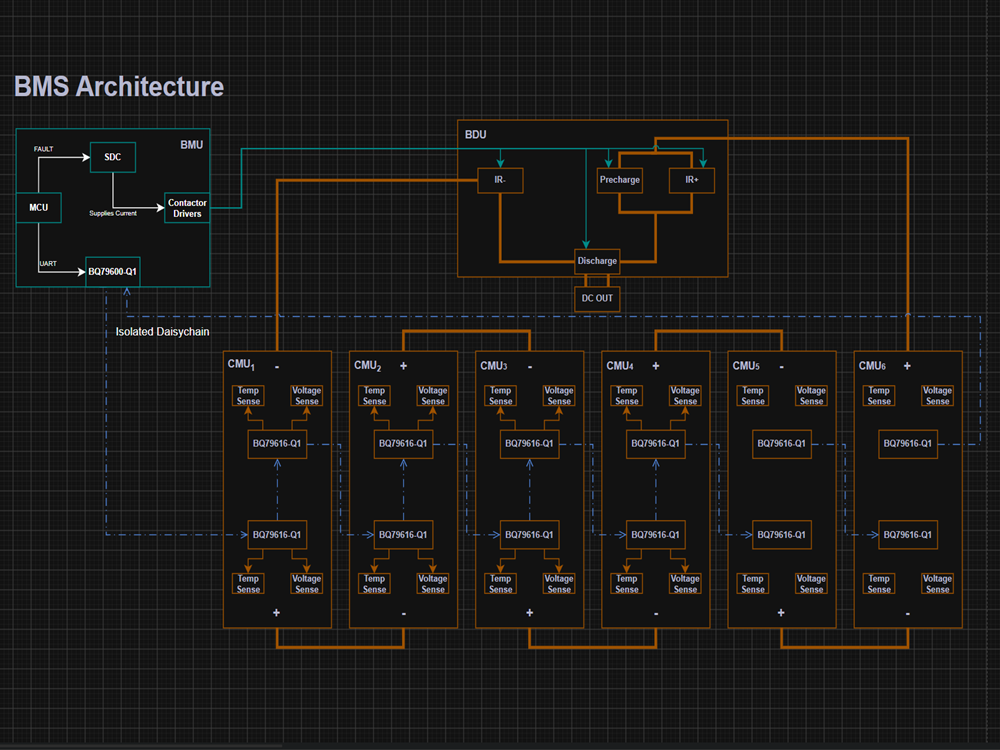Select CMU3 upper Voltage Sense box
1000x750 pixels.
559,395
